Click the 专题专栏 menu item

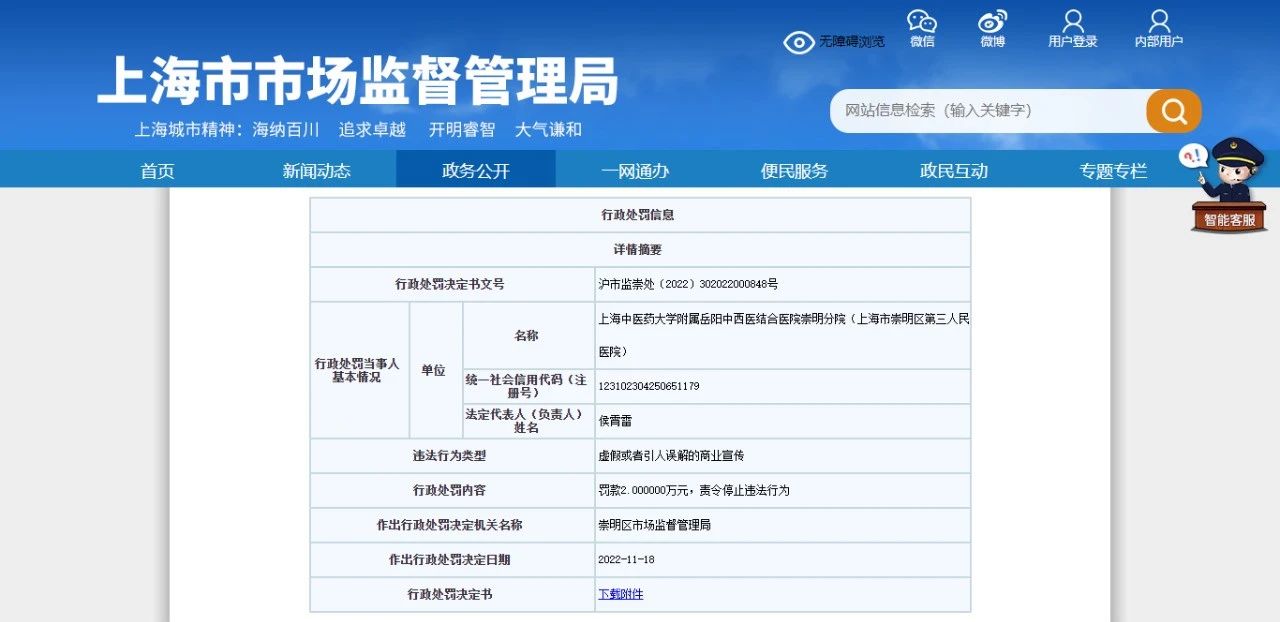(x=1112, y=171)
